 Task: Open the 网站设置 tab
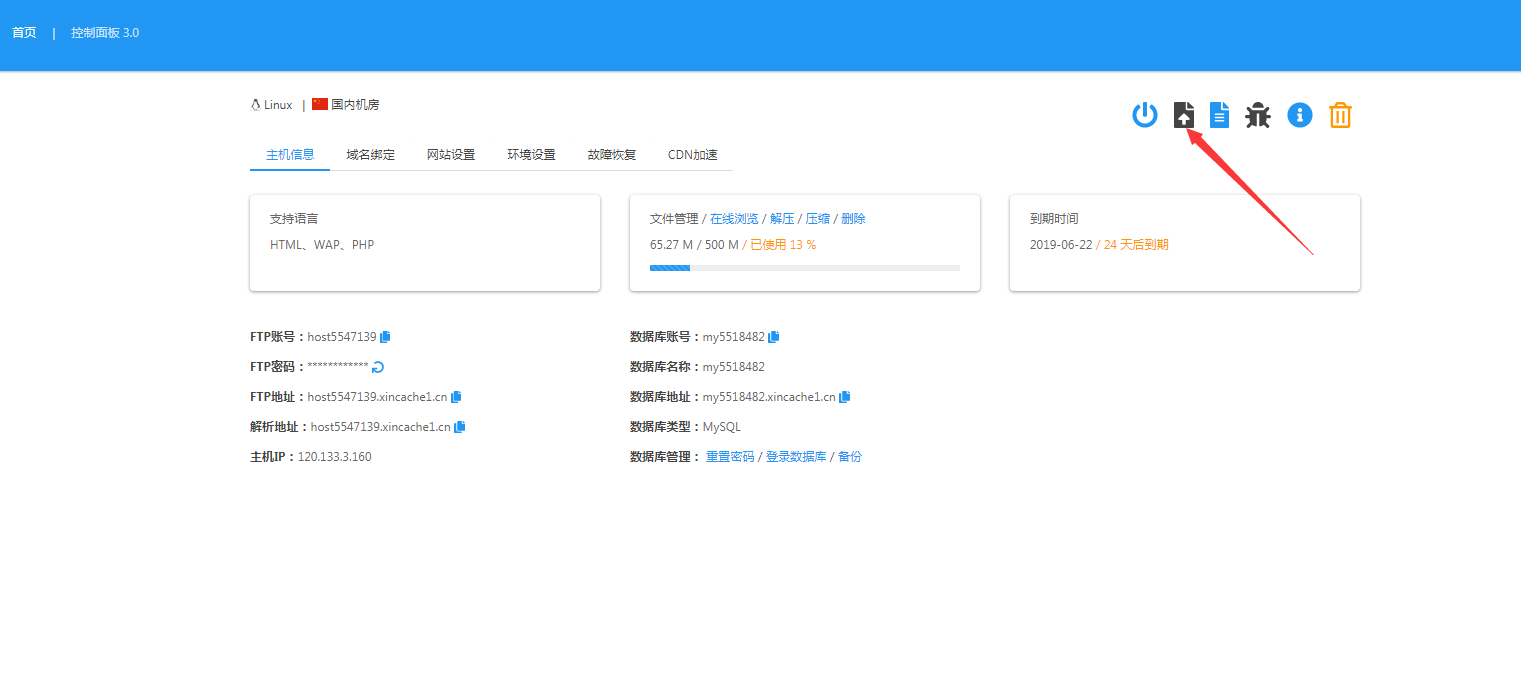[x=451, y=155]
